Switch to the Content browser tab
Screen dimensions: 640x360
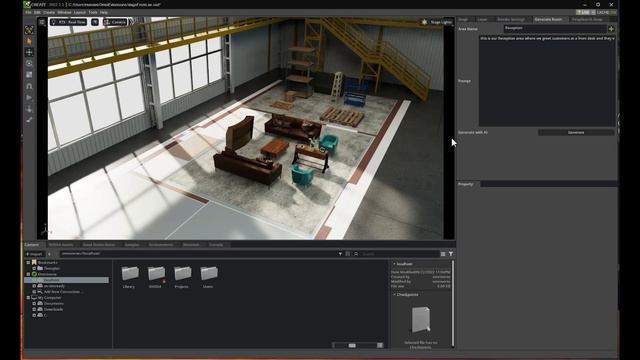click(31, 245)
